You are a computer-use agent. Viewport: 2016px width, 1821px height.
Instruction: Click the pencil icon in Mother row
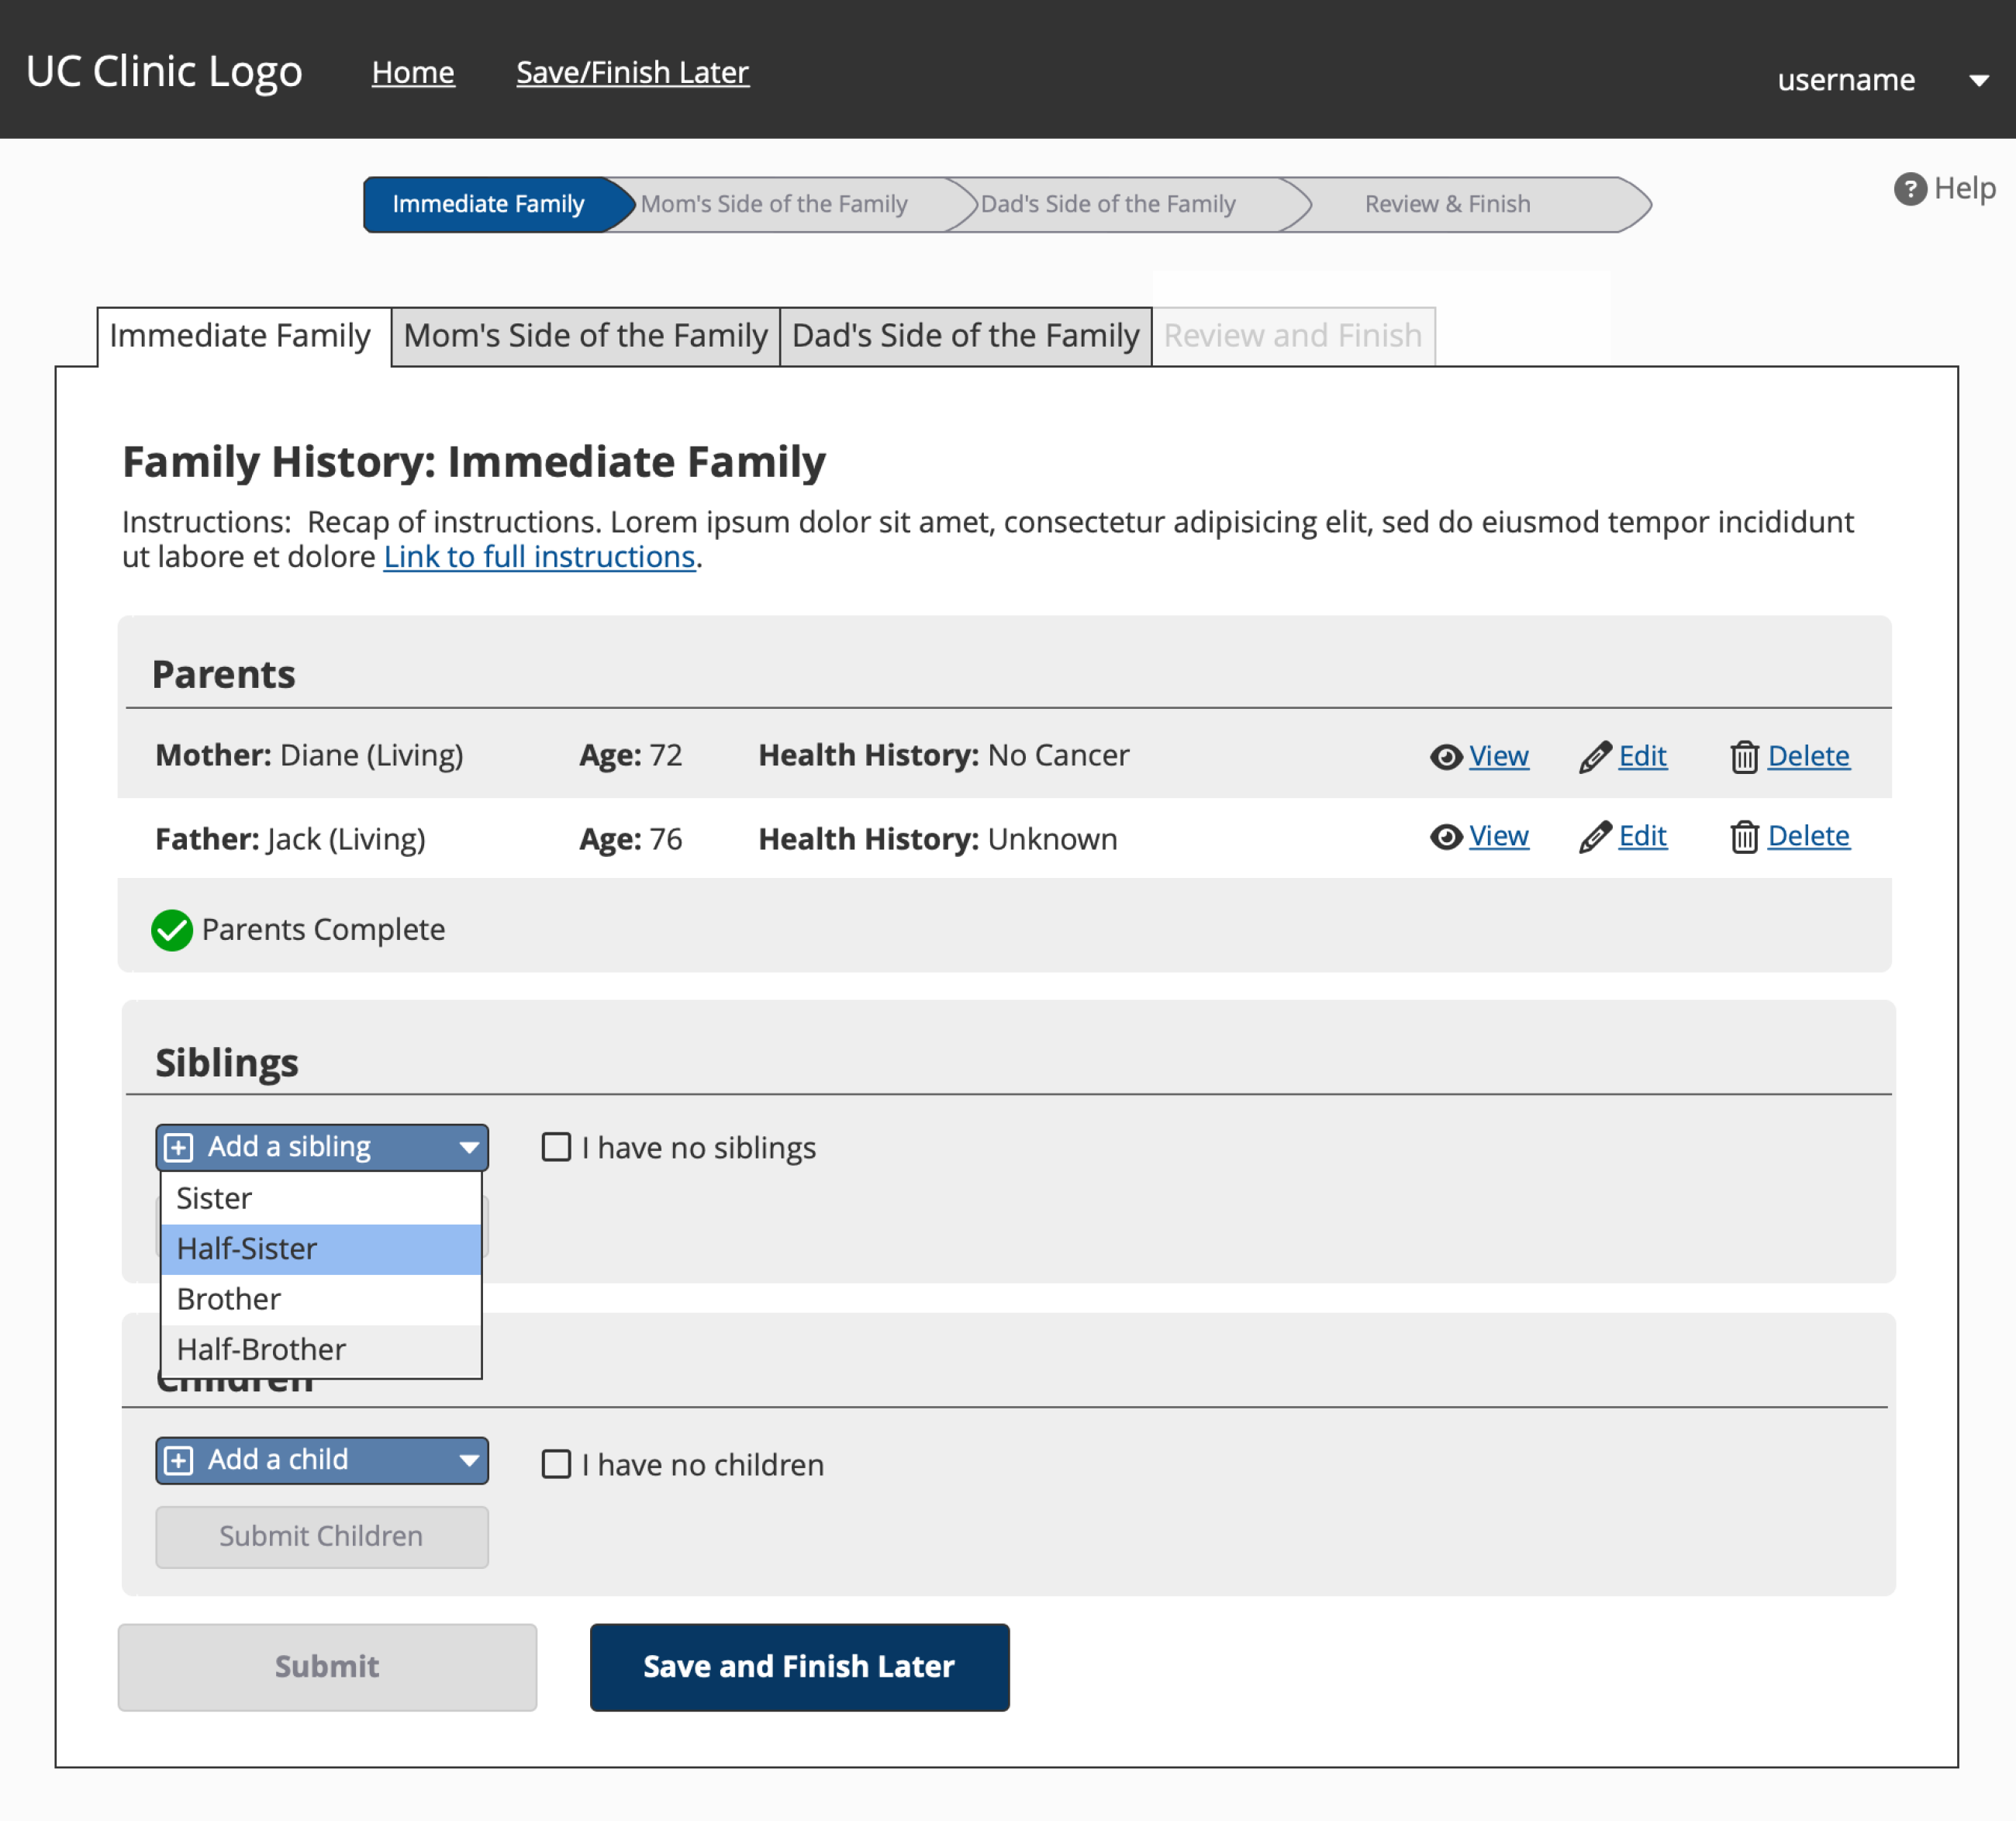[1595, 757]
